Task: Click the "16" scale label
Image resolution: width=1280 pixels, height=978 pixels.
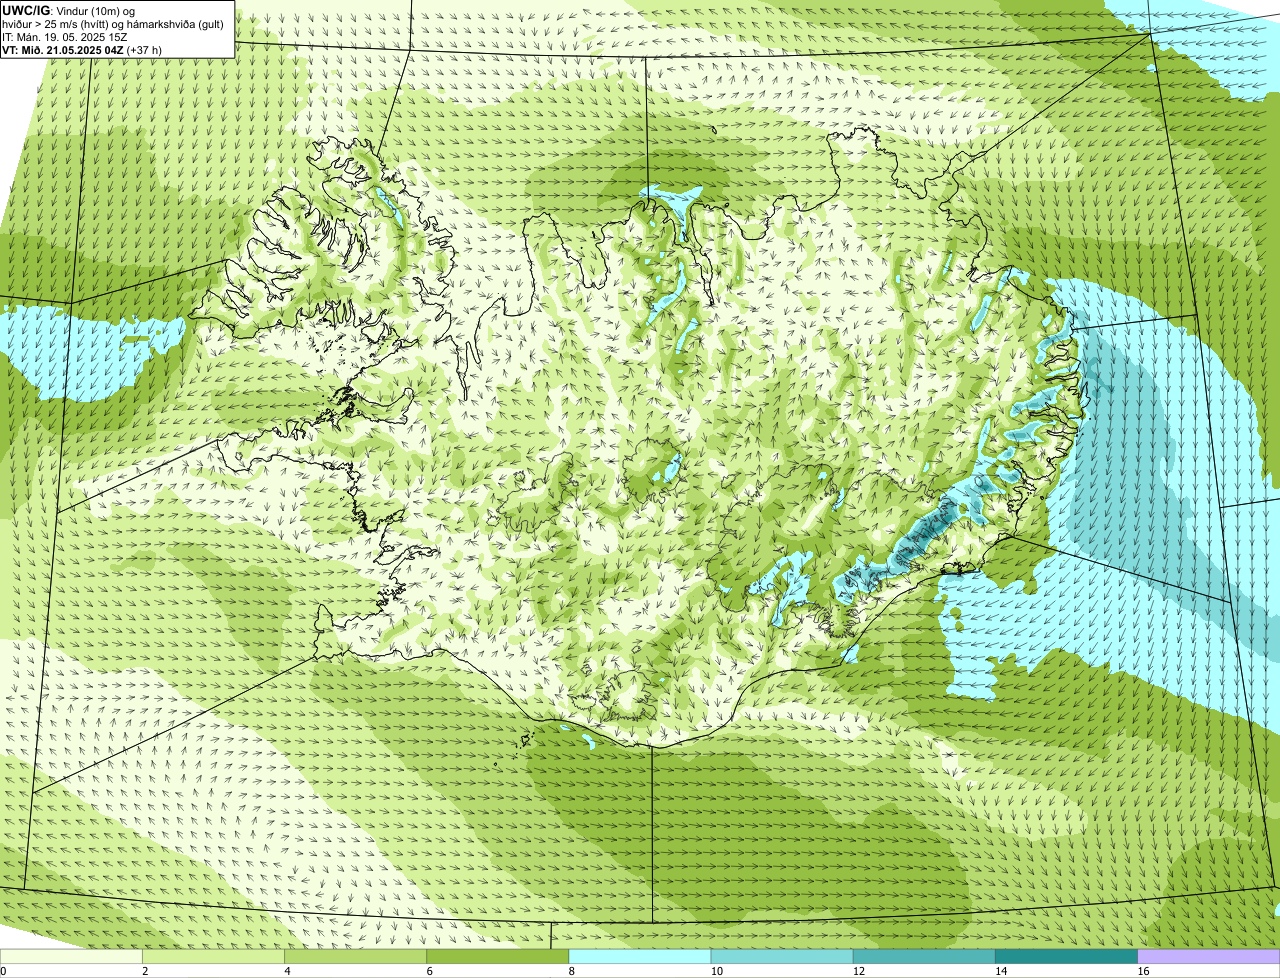Action: 1143,971
